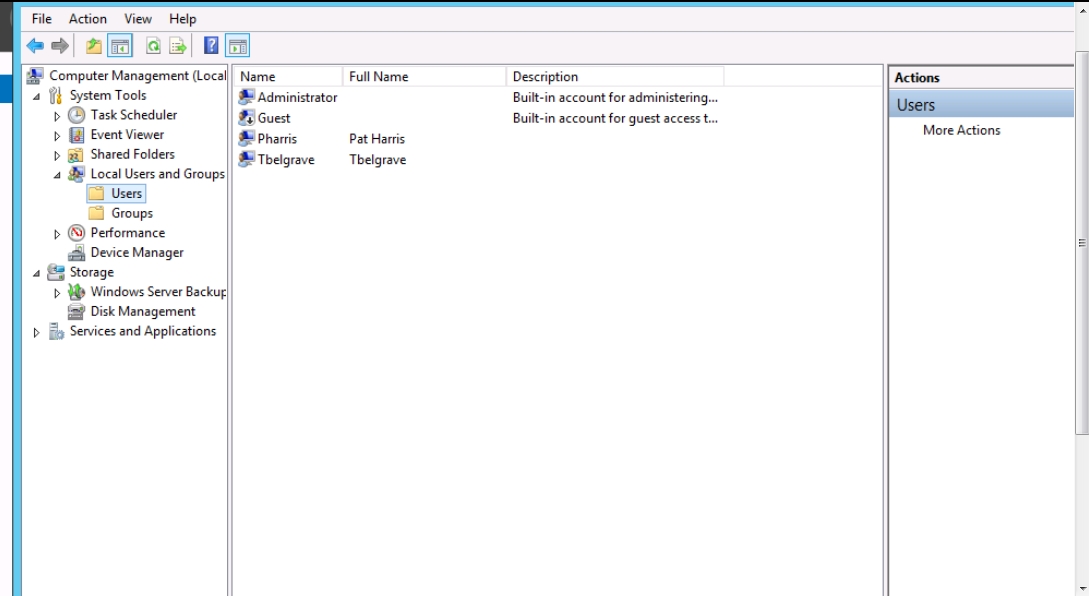Go back using the blue Back arrow
The height and width of the screenshot is (596, 1089).
(35, 47)
